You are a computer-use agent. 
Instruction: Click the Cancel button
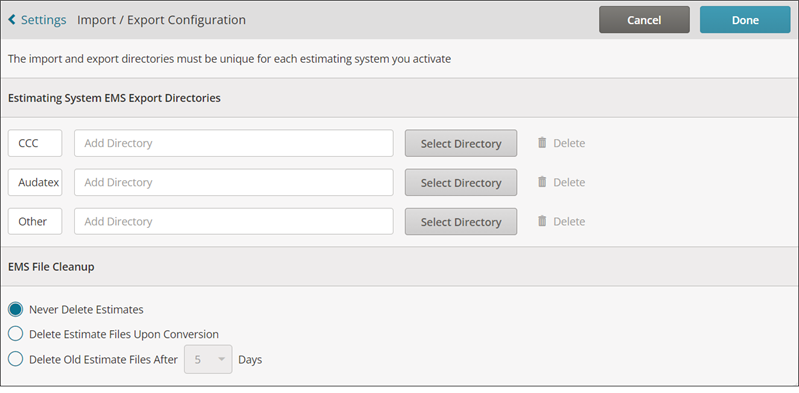644,20
